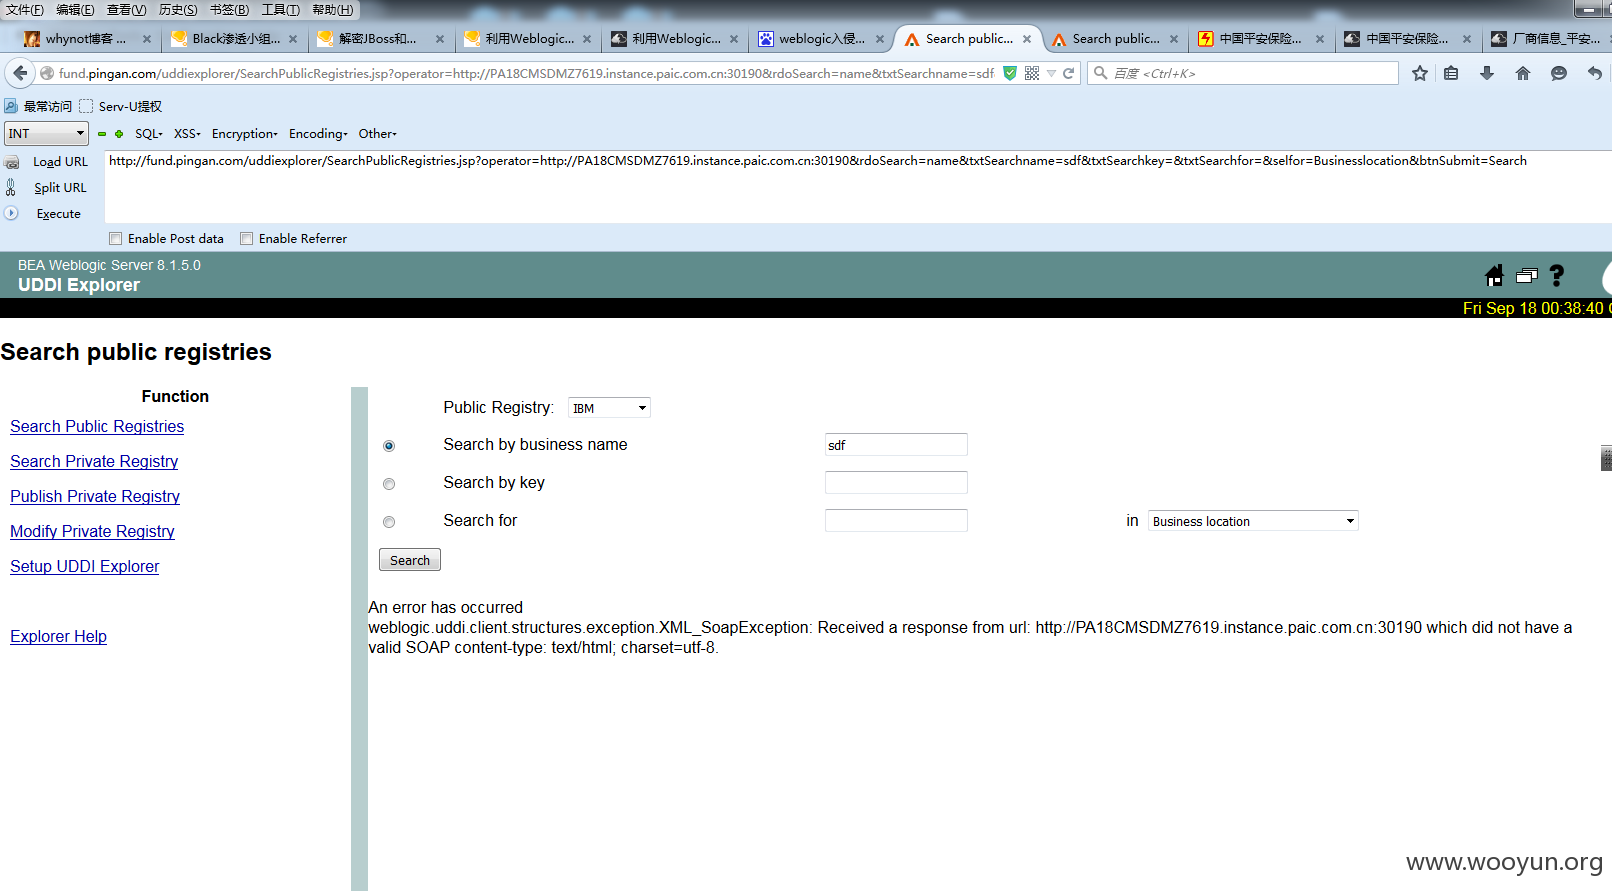Open the 查看(V) menu
Image resolution: width=1612 pixels, height=891 pixels.
click(x=127, y=10)
